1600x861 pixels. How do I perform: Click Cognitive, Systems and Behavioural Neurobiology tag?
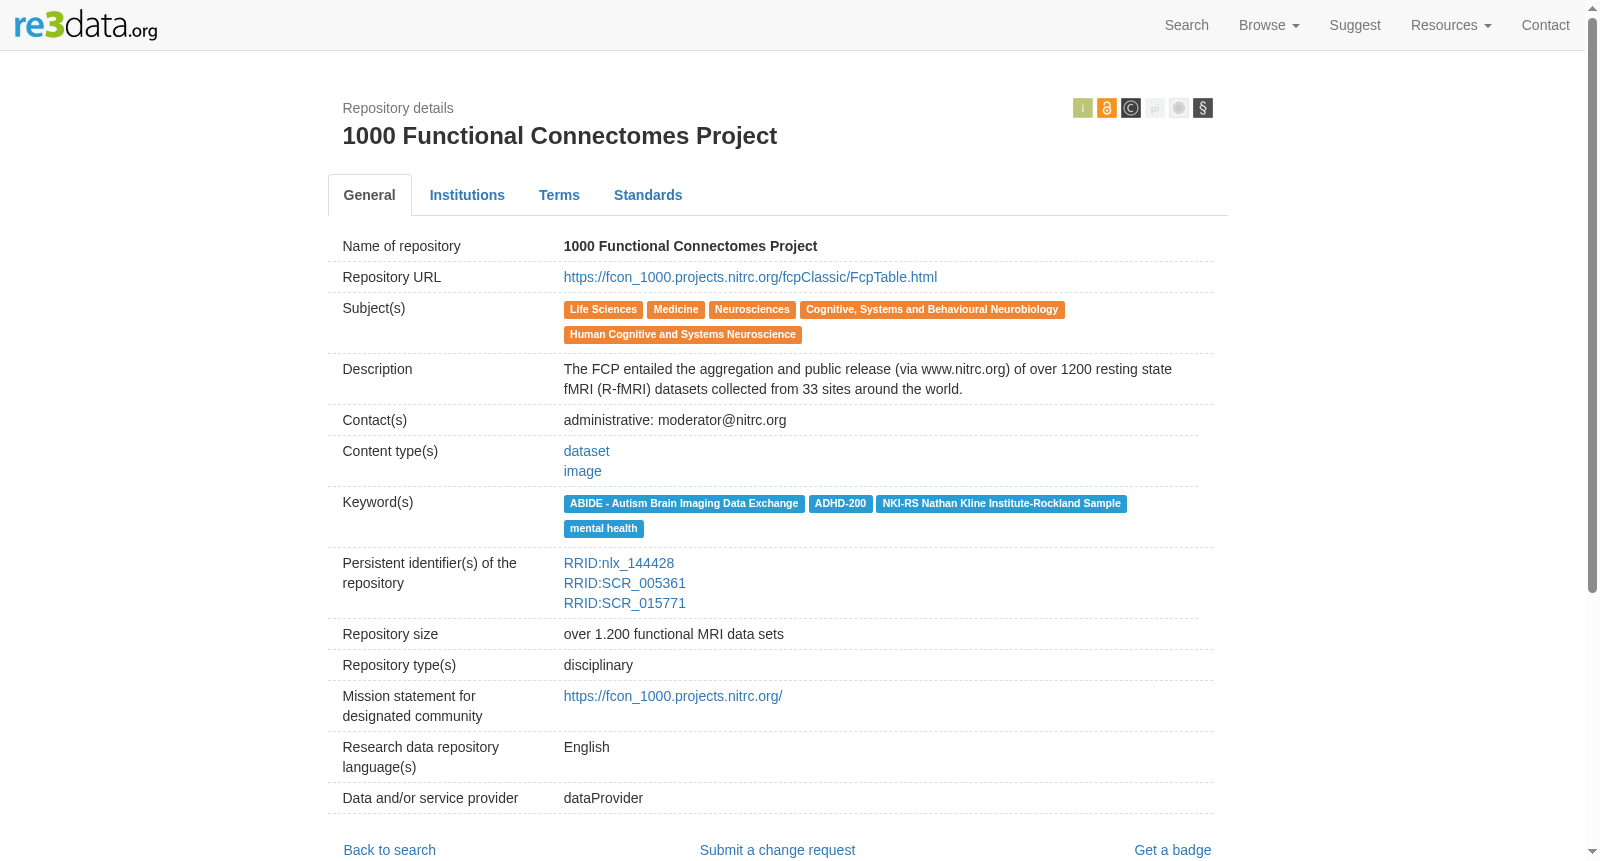pos(932,310)
